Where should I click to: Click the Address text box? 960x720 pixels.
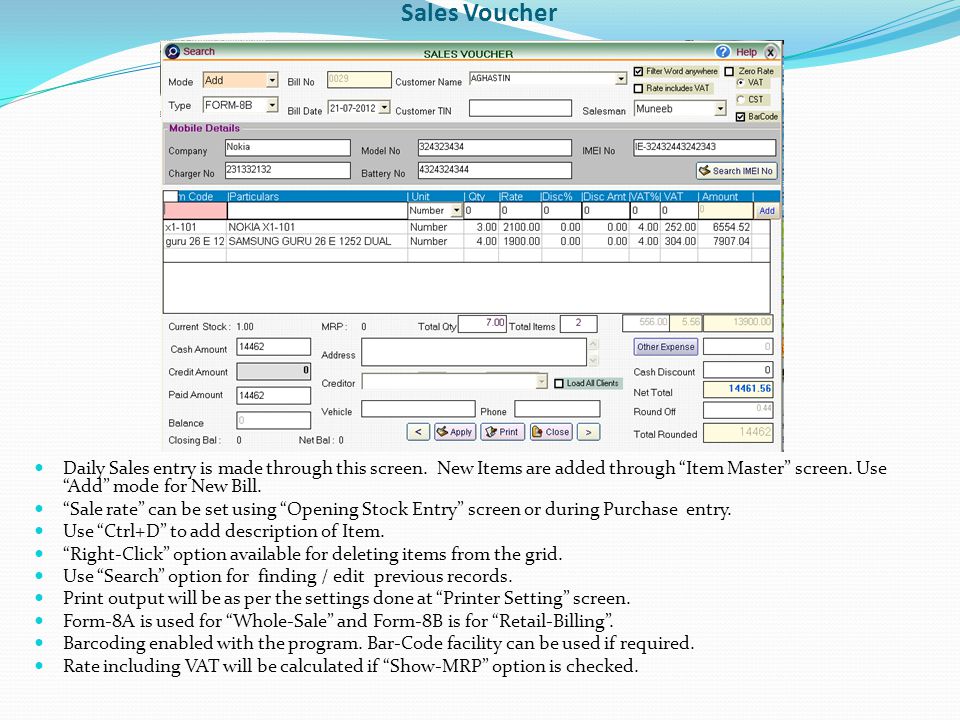point(474,352)
